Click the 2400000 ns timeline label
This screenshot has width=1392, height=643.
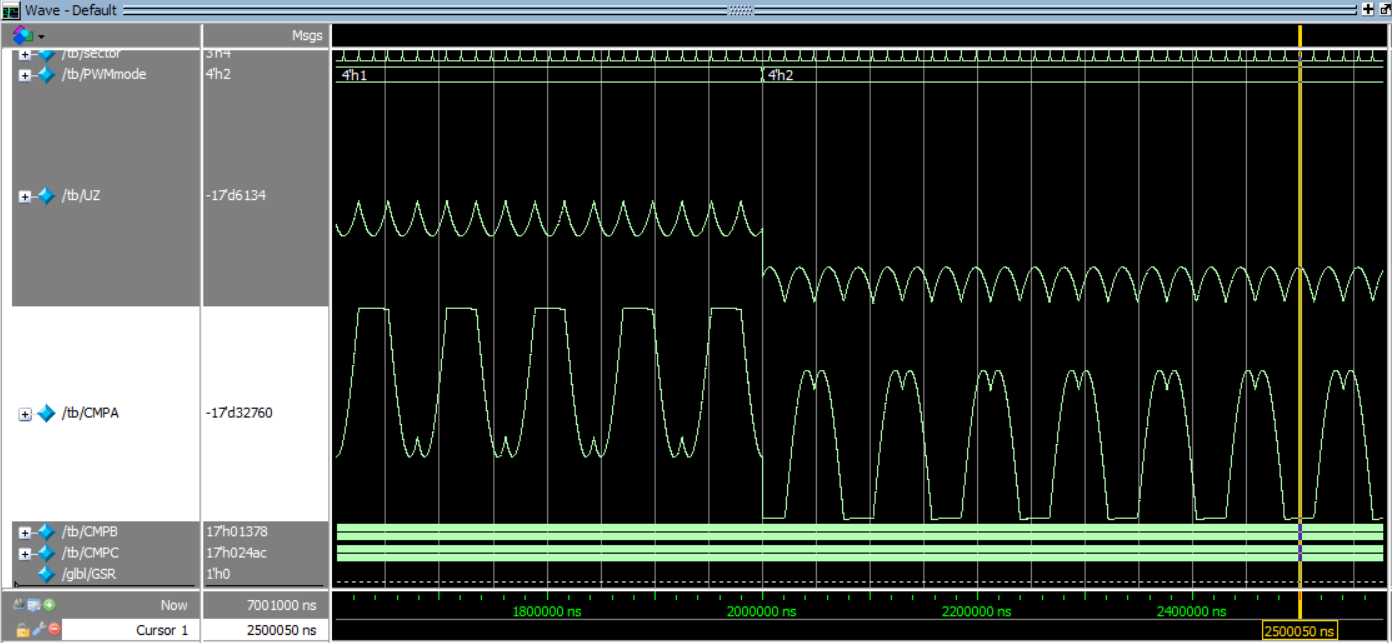point(1191,611)
